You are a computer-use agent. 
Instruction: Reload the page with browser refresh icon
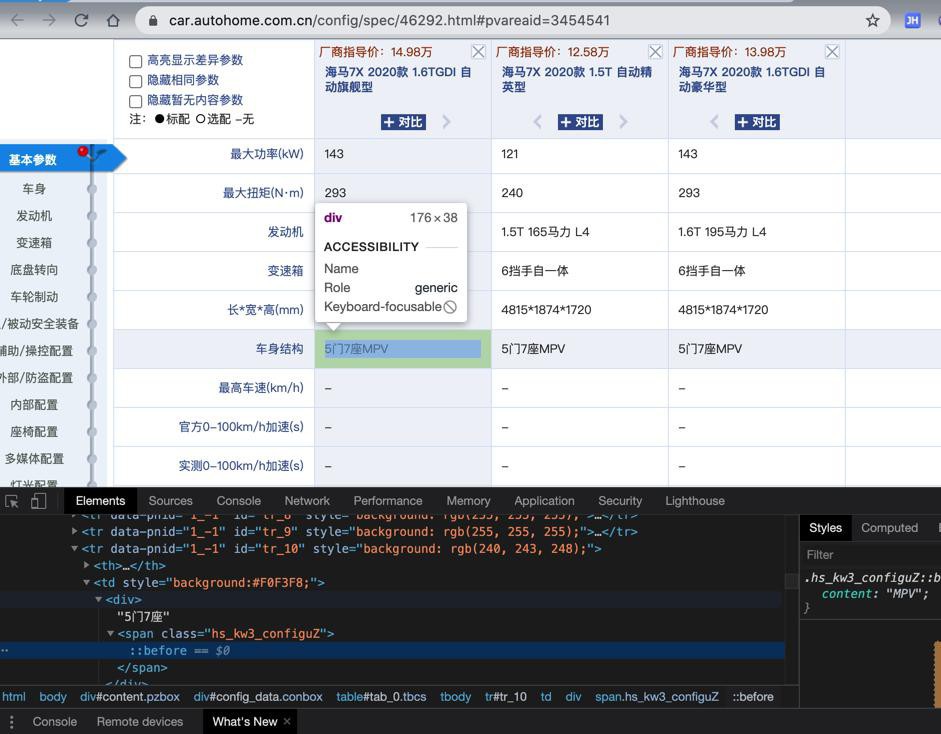(x=81, y=20)
